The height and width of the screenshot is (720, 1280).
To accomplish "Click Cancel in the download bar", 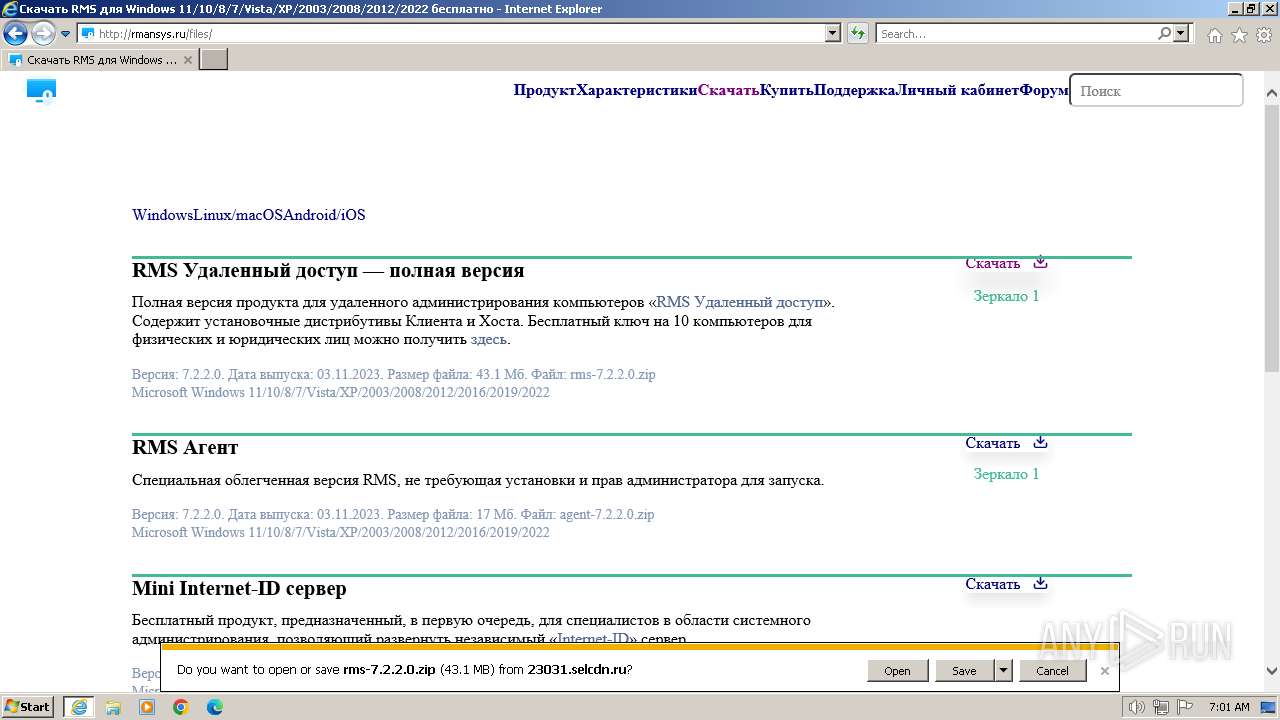I will (x=1052, y=671).
